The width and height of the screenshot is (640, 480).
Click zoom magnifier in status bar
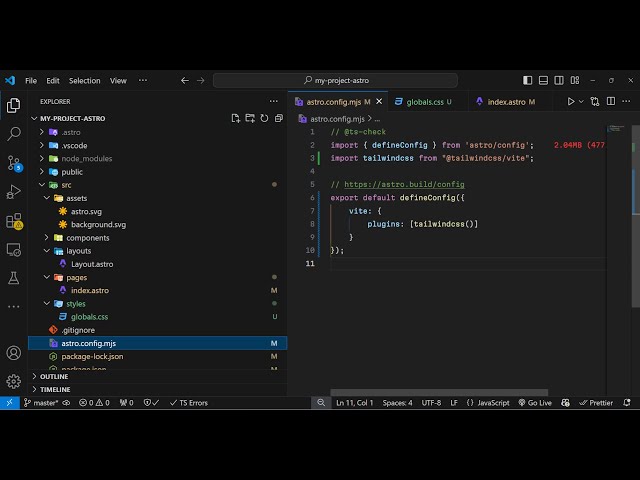(321, 402)
